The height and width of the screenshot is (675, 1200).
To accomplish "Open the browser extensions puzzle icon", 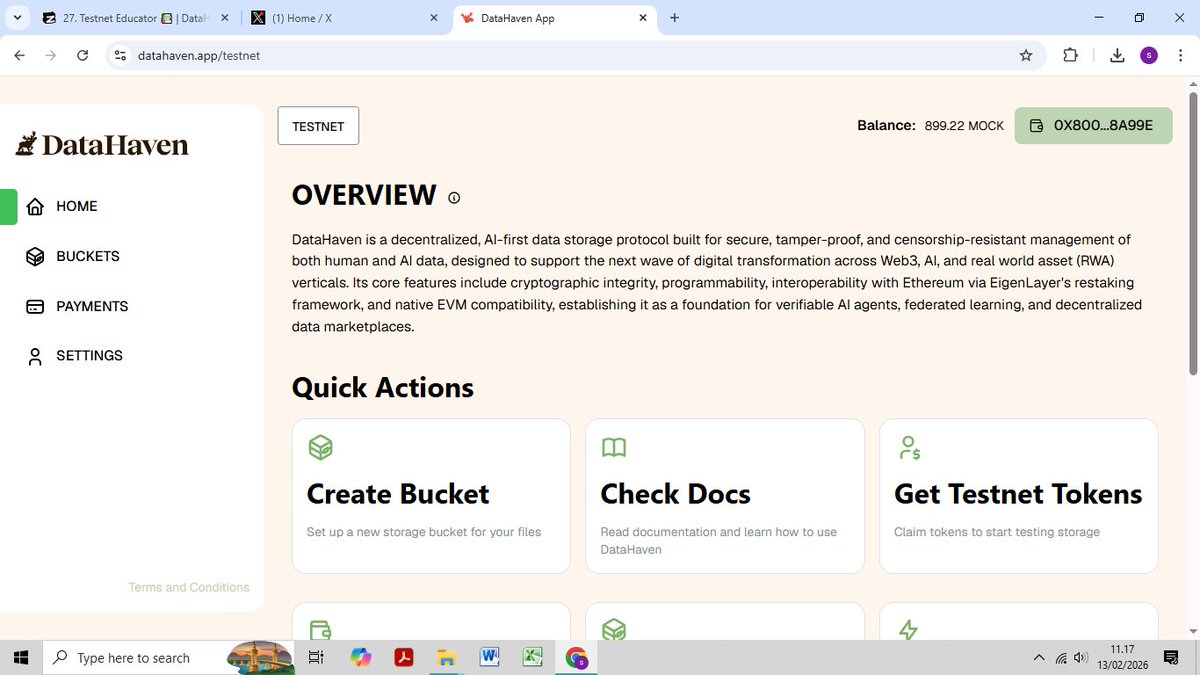I will pos(1070,56).
